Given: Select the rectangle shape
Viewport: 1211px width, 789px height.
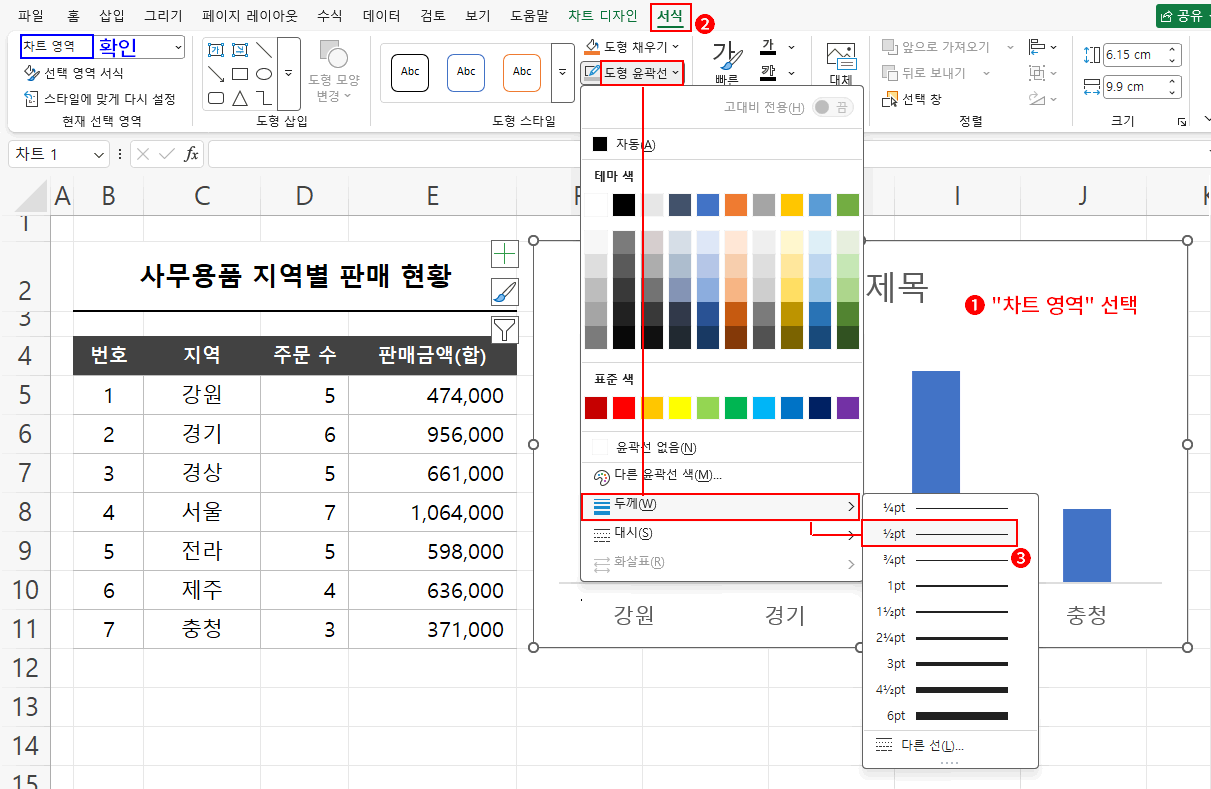Looking at the screenshot, I should coord(239,73).
